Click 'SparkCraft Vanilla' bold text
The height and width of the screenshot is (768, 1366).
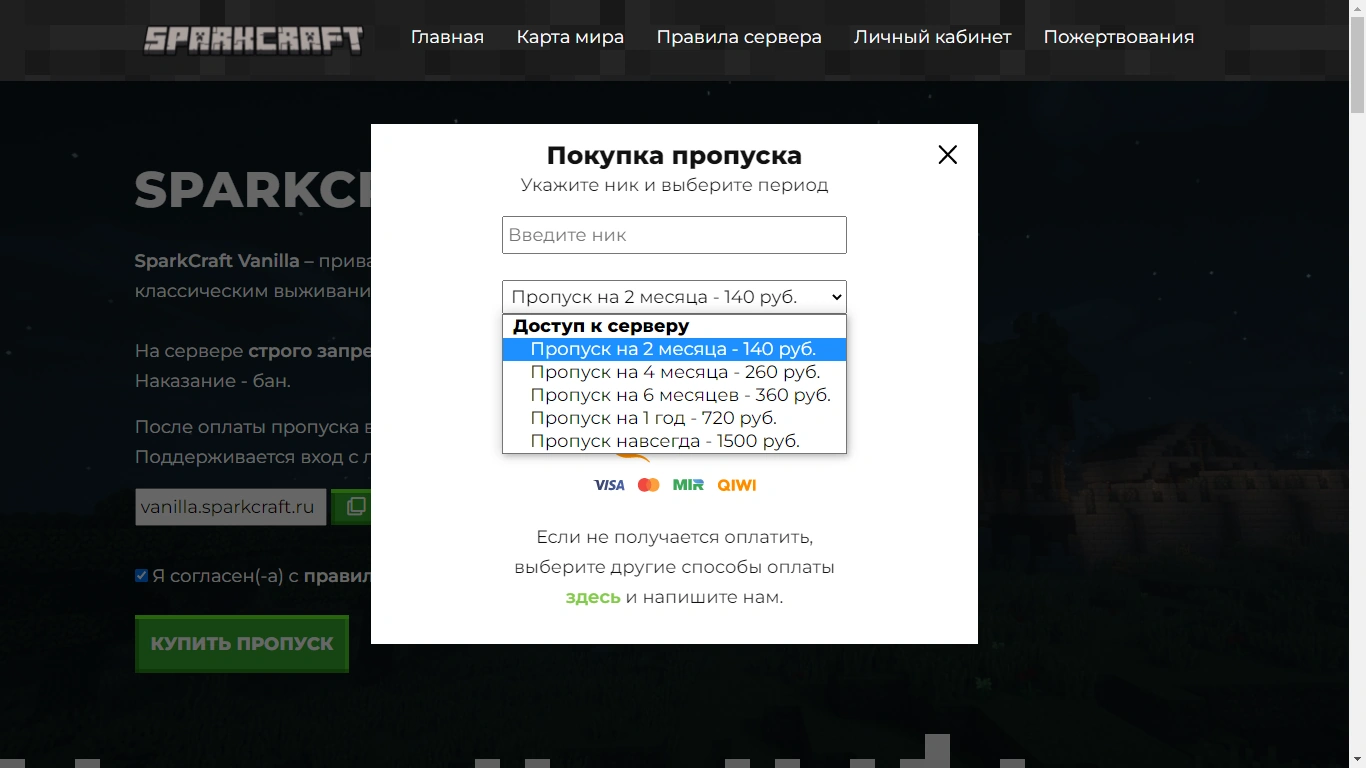click(x=217, y=261)
